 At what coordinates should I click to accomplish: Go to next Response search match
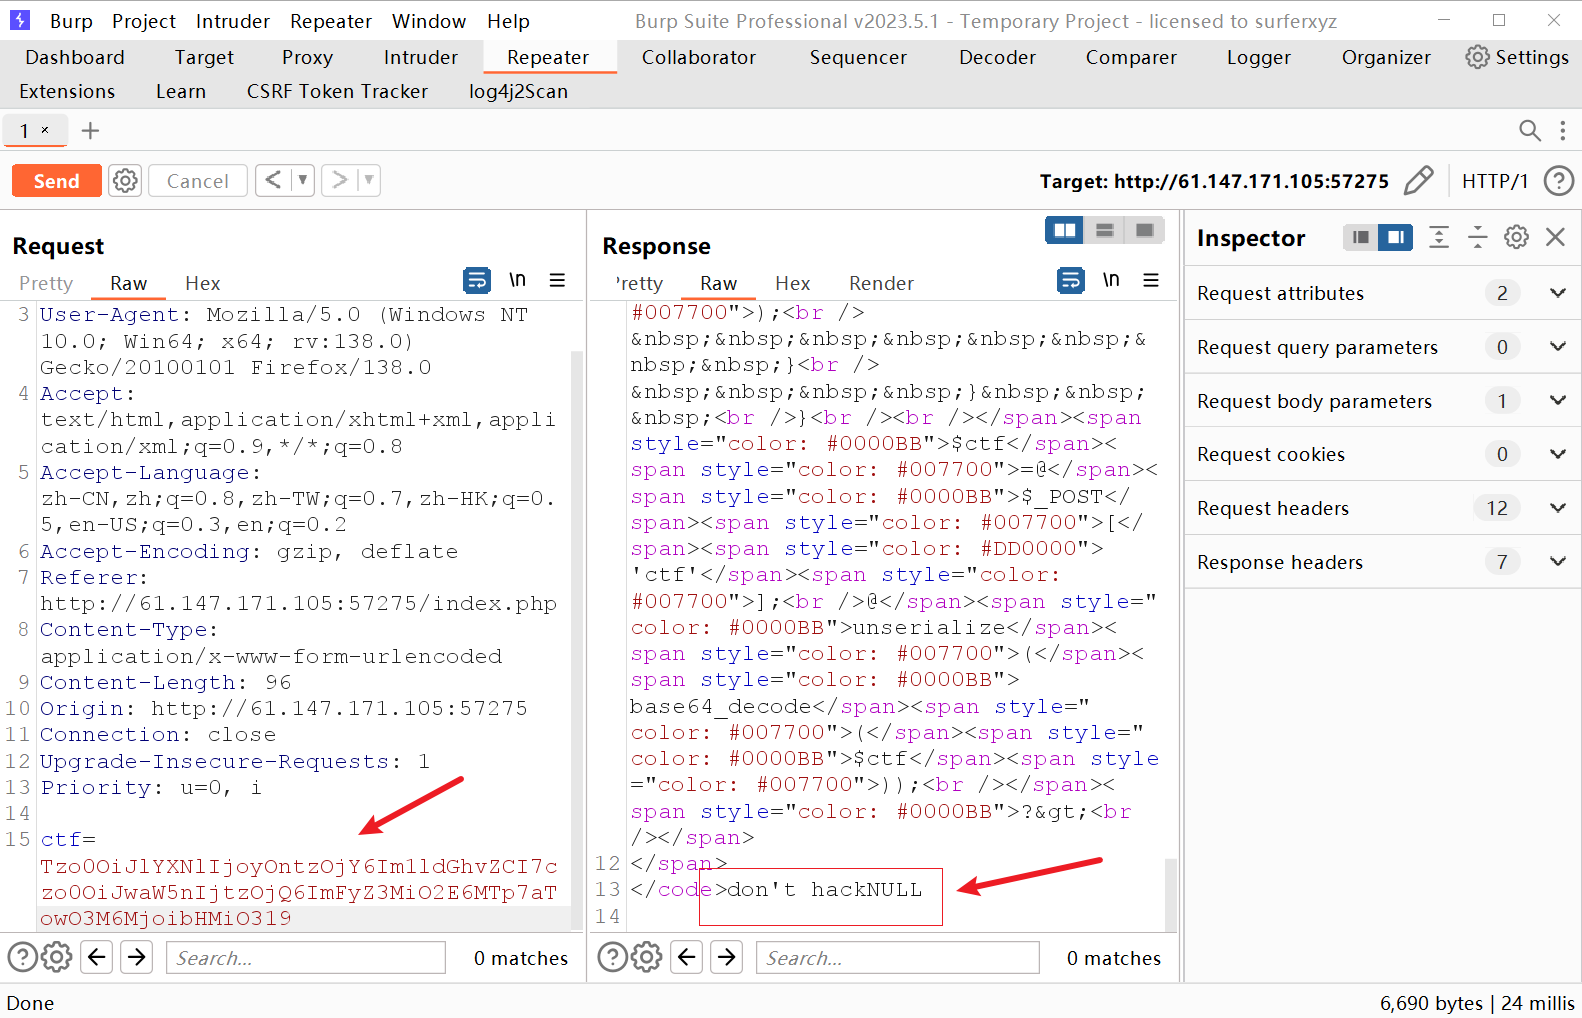point(727,957)
